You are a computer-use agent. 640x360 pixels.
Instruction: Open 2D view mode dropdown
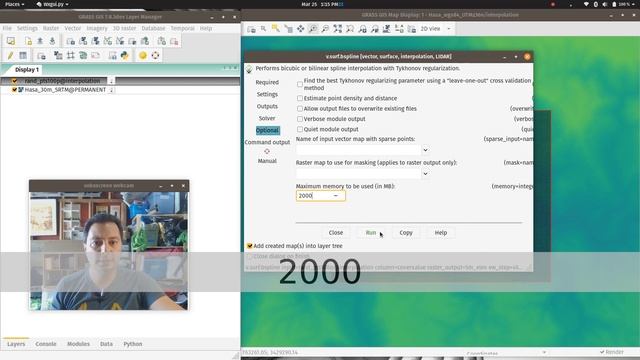pos(449,29)
